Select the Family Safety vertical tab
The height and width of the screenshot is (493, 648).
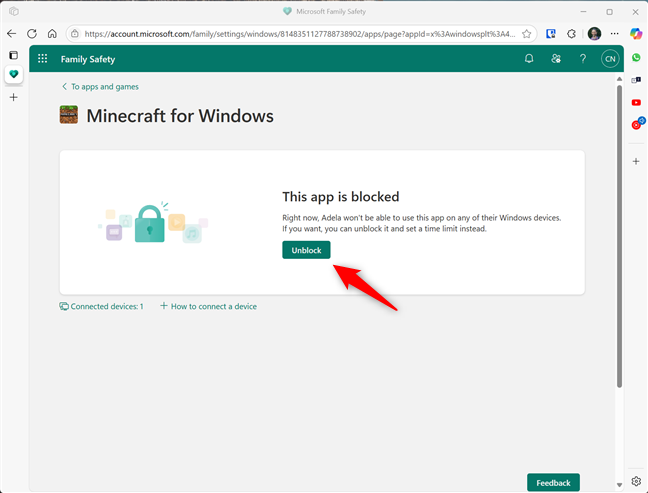(x=14, y=74)
